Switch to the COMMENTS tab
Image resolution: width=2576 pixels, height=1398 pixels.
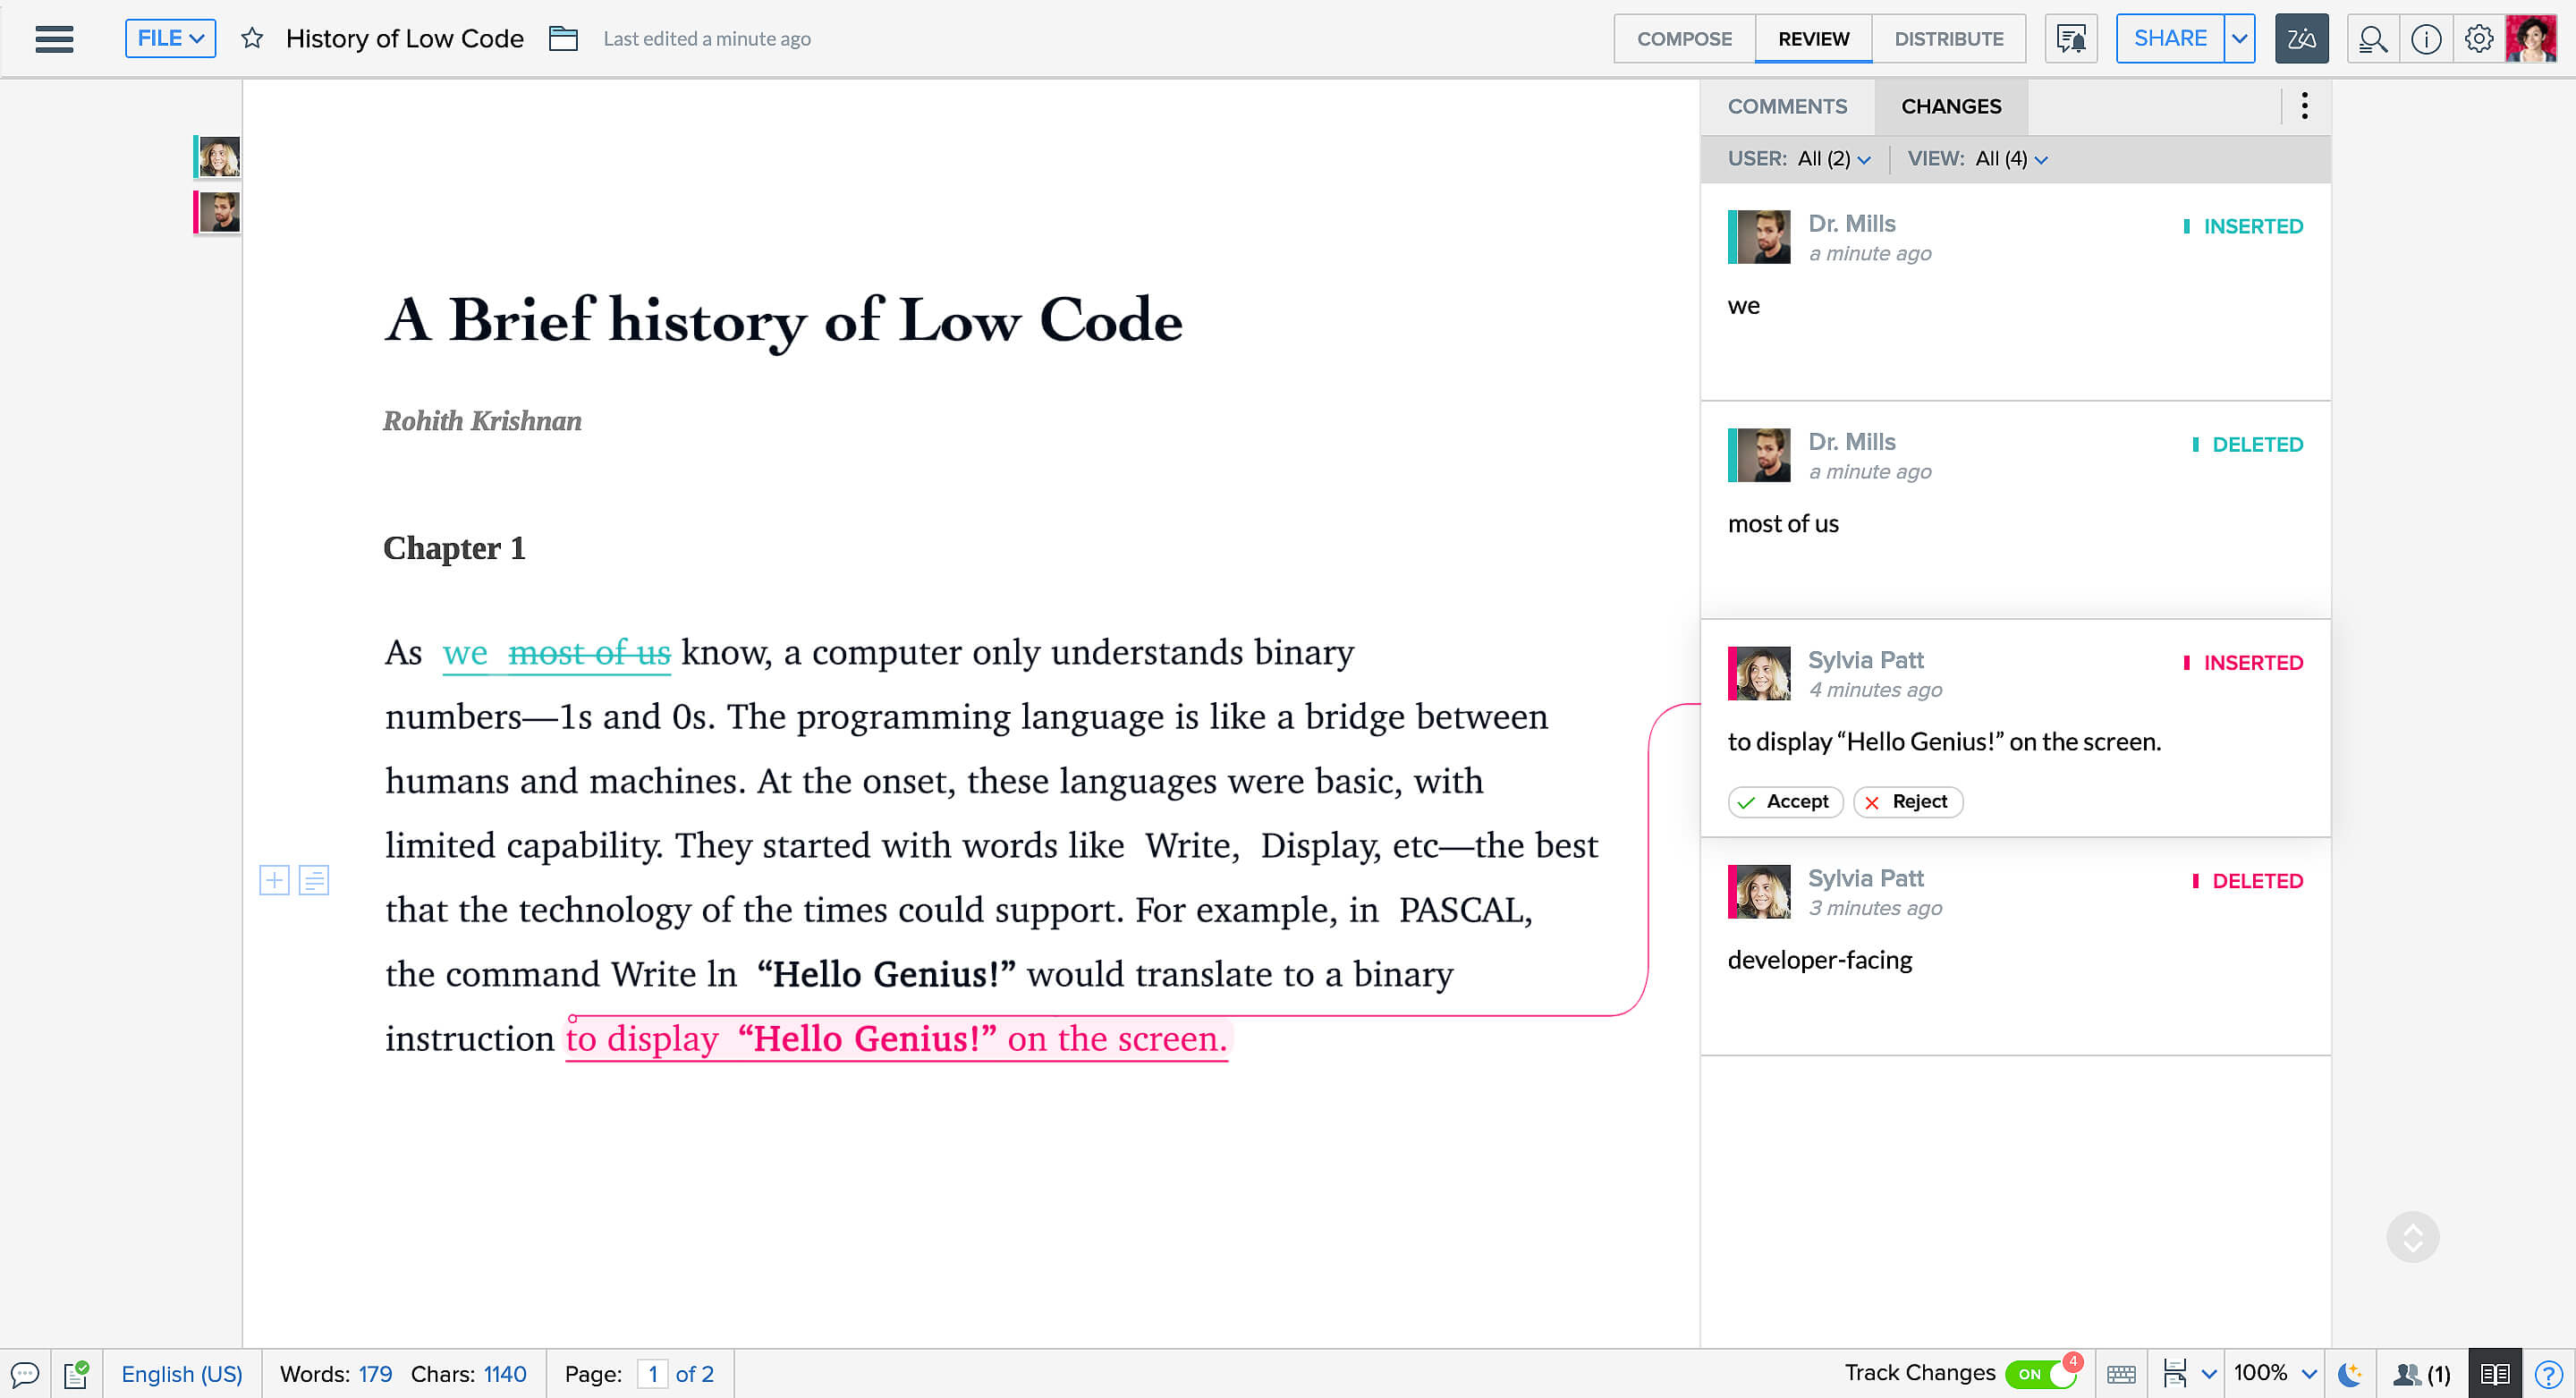[1788, 106]
